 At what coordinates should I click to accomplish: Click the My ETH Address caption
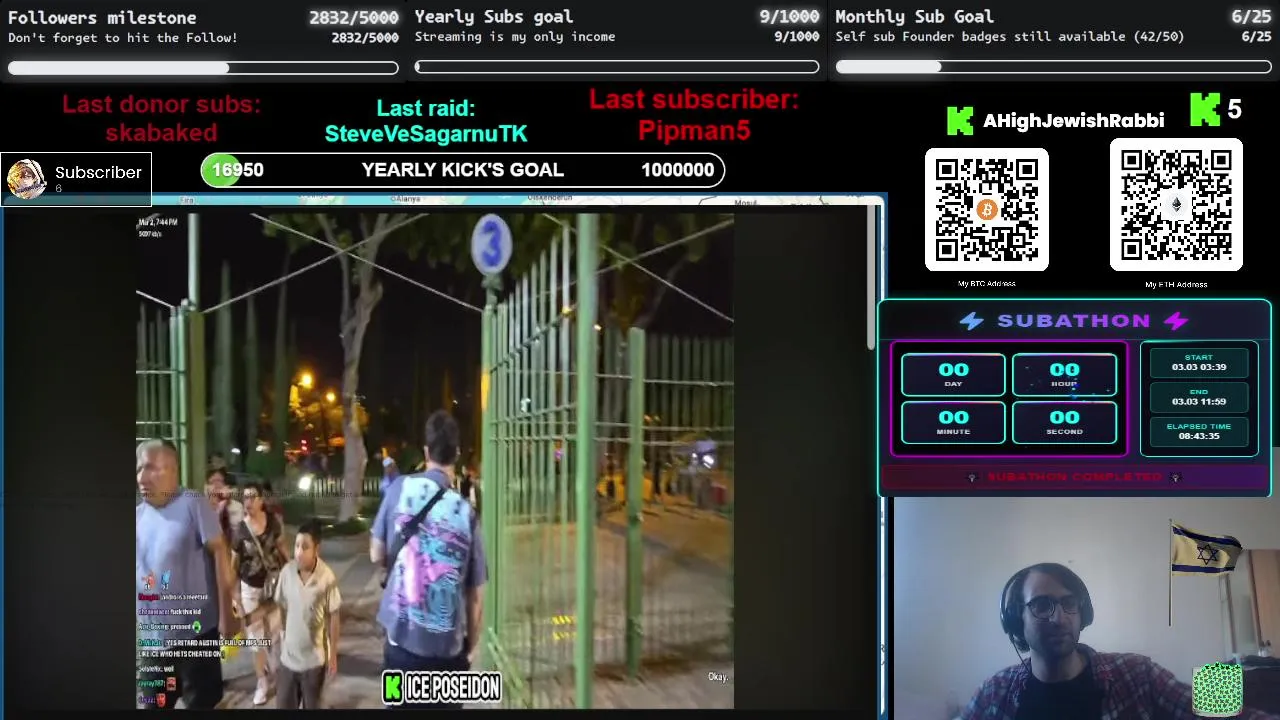1176,285
